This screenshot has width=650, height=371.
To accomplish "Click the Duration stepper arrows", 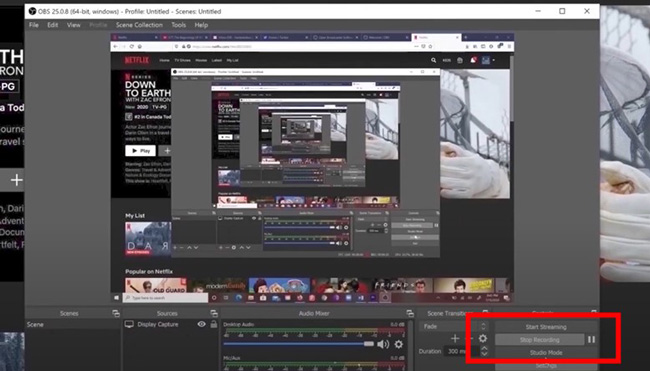I will [x=484, y=351].
